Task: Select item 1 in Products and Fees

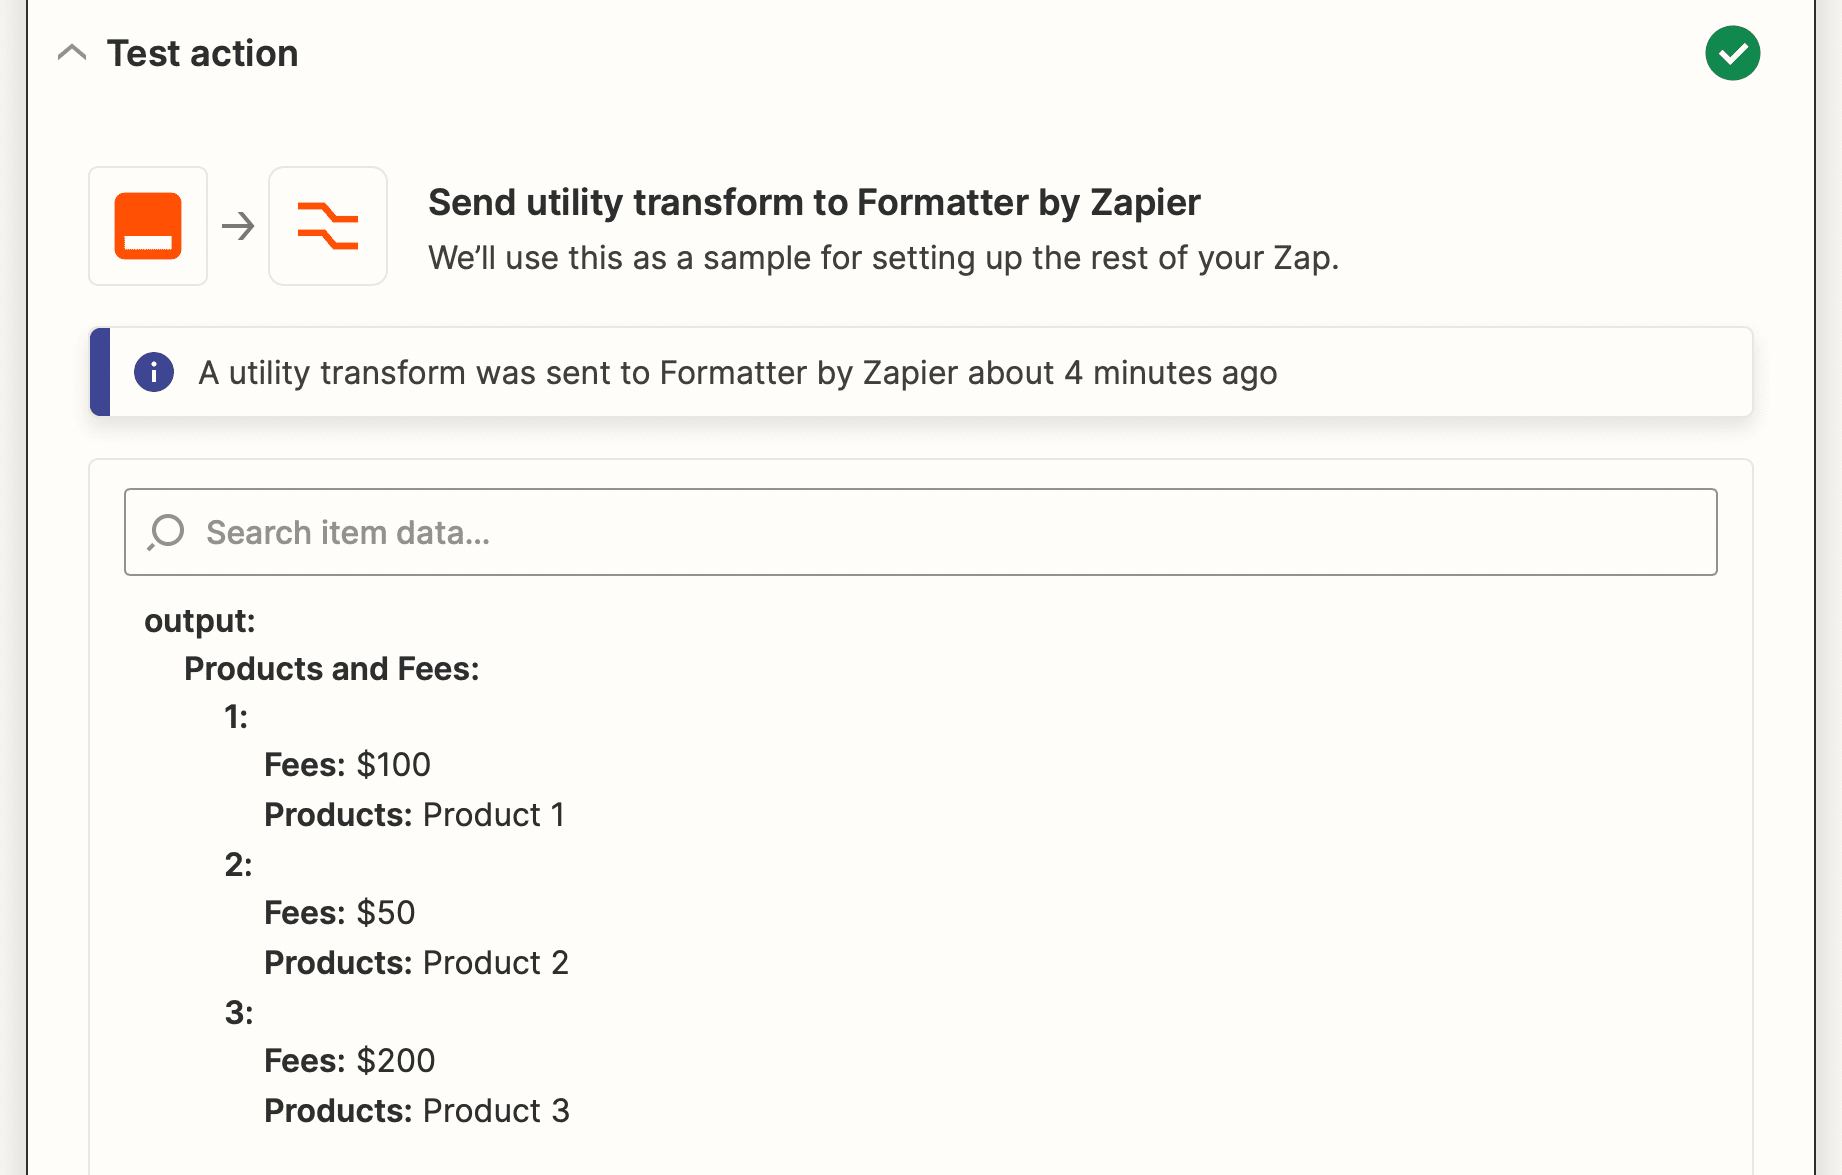Action: (236, 717)
